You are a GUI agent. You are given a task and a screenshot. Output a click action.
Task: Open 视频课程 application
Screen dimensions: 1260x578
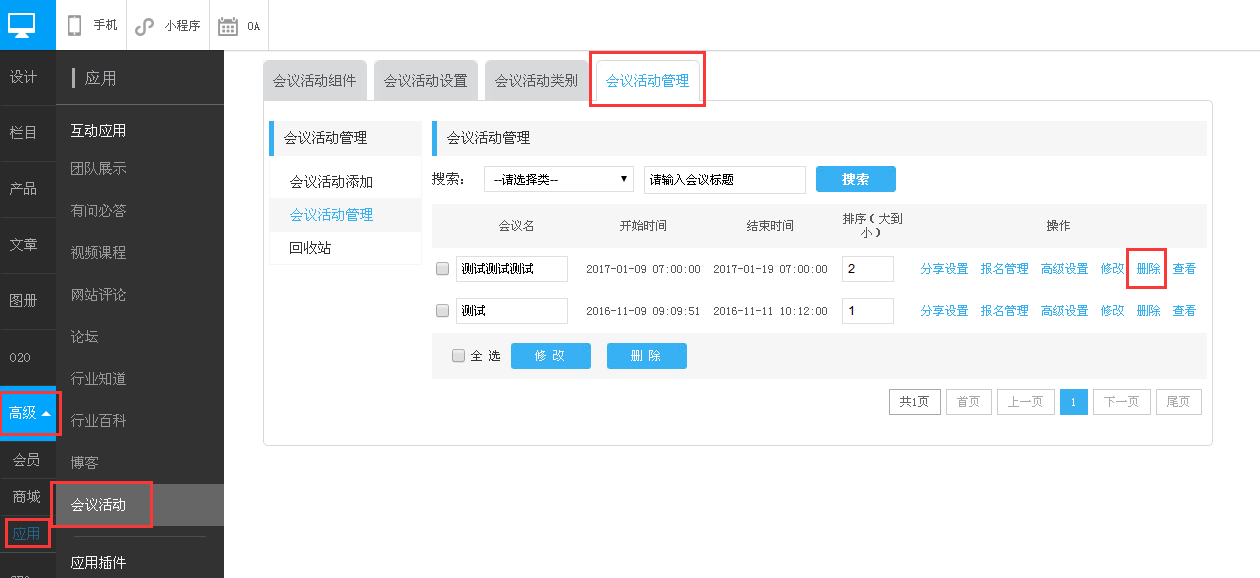(x=98, y=252)
